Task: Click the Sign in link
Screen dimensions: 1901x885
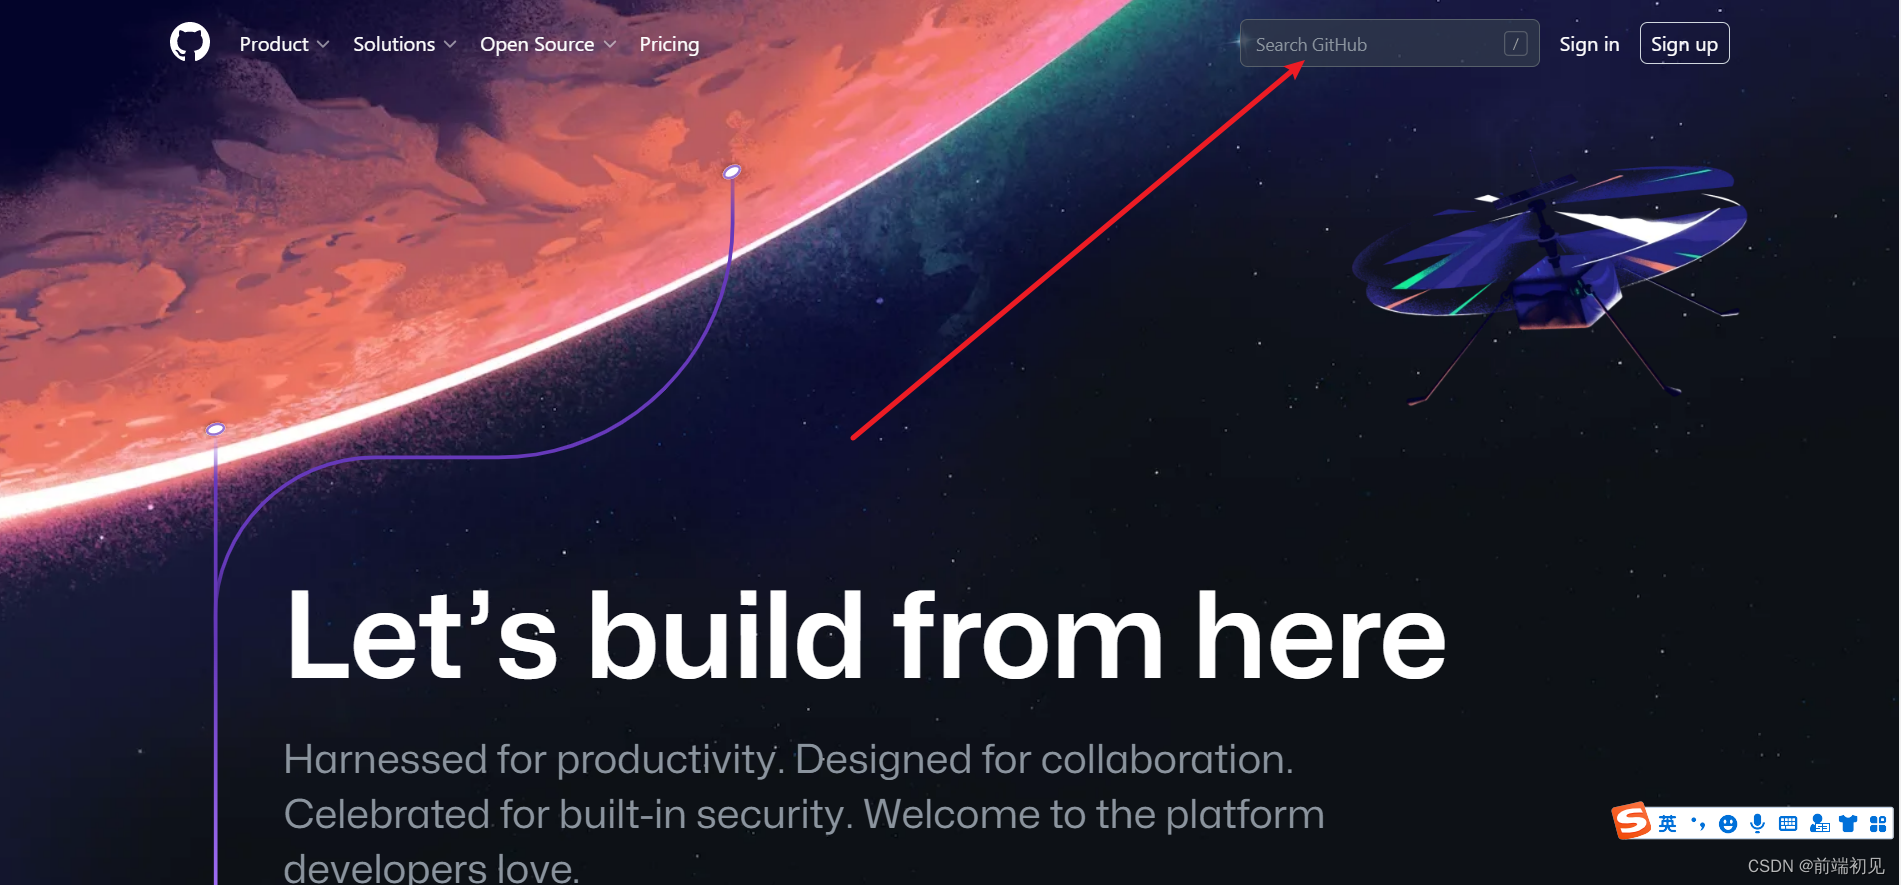Action: (x=1589, y=44)
